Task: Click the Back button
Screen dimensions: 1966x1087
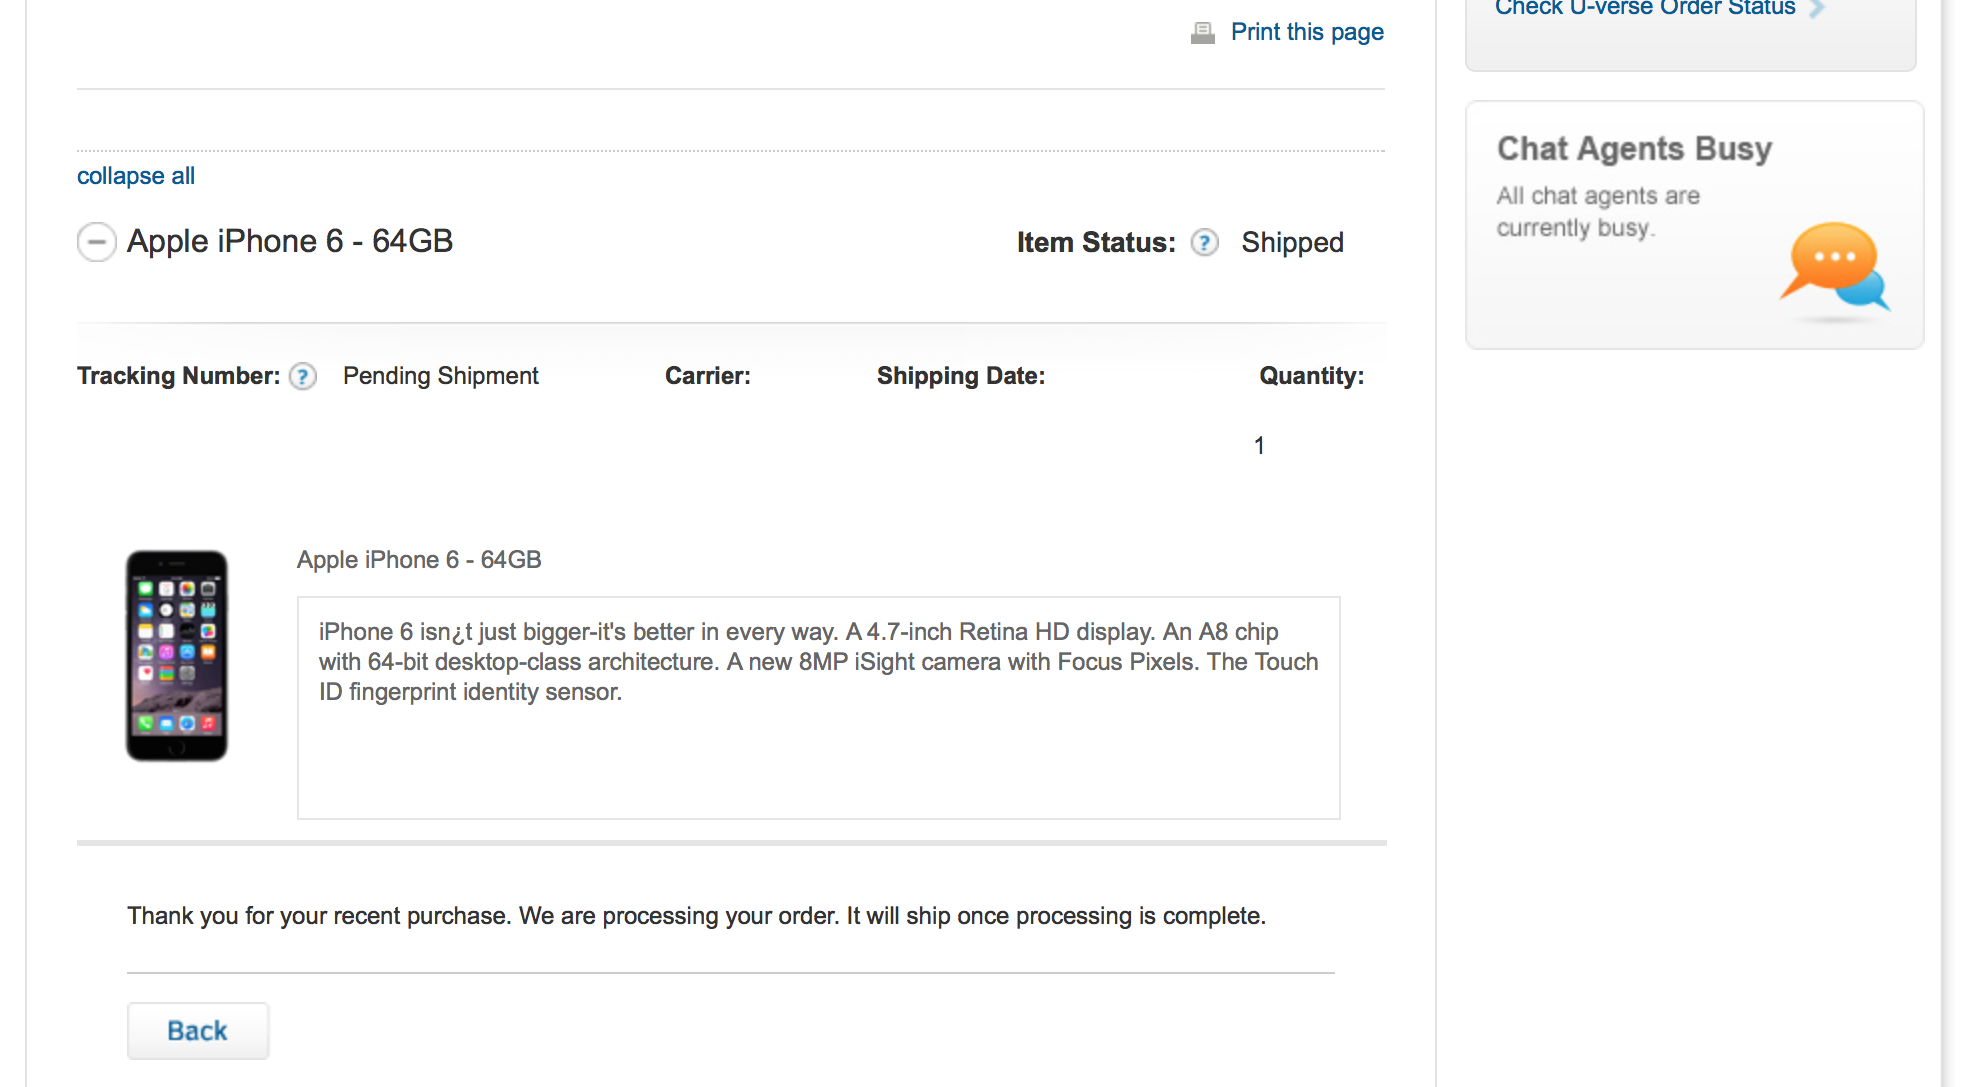Action: click(198, 1031)
